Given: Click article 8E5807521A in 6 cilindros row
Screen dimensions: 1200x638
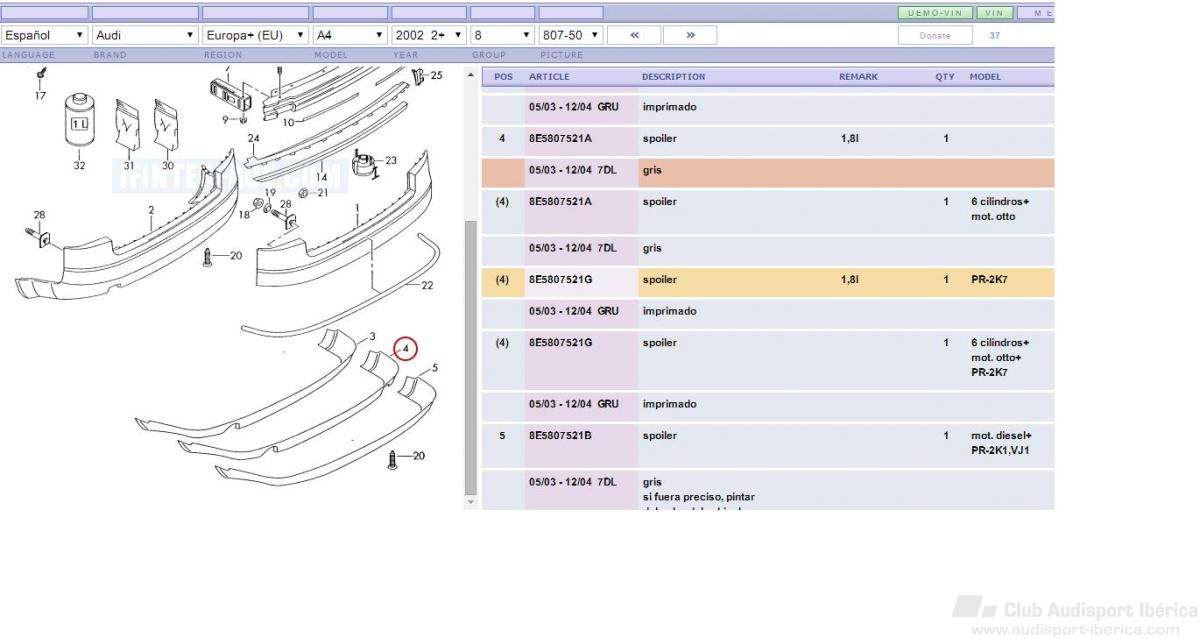Looking at the screenshot, I should (x=560, y=202).
